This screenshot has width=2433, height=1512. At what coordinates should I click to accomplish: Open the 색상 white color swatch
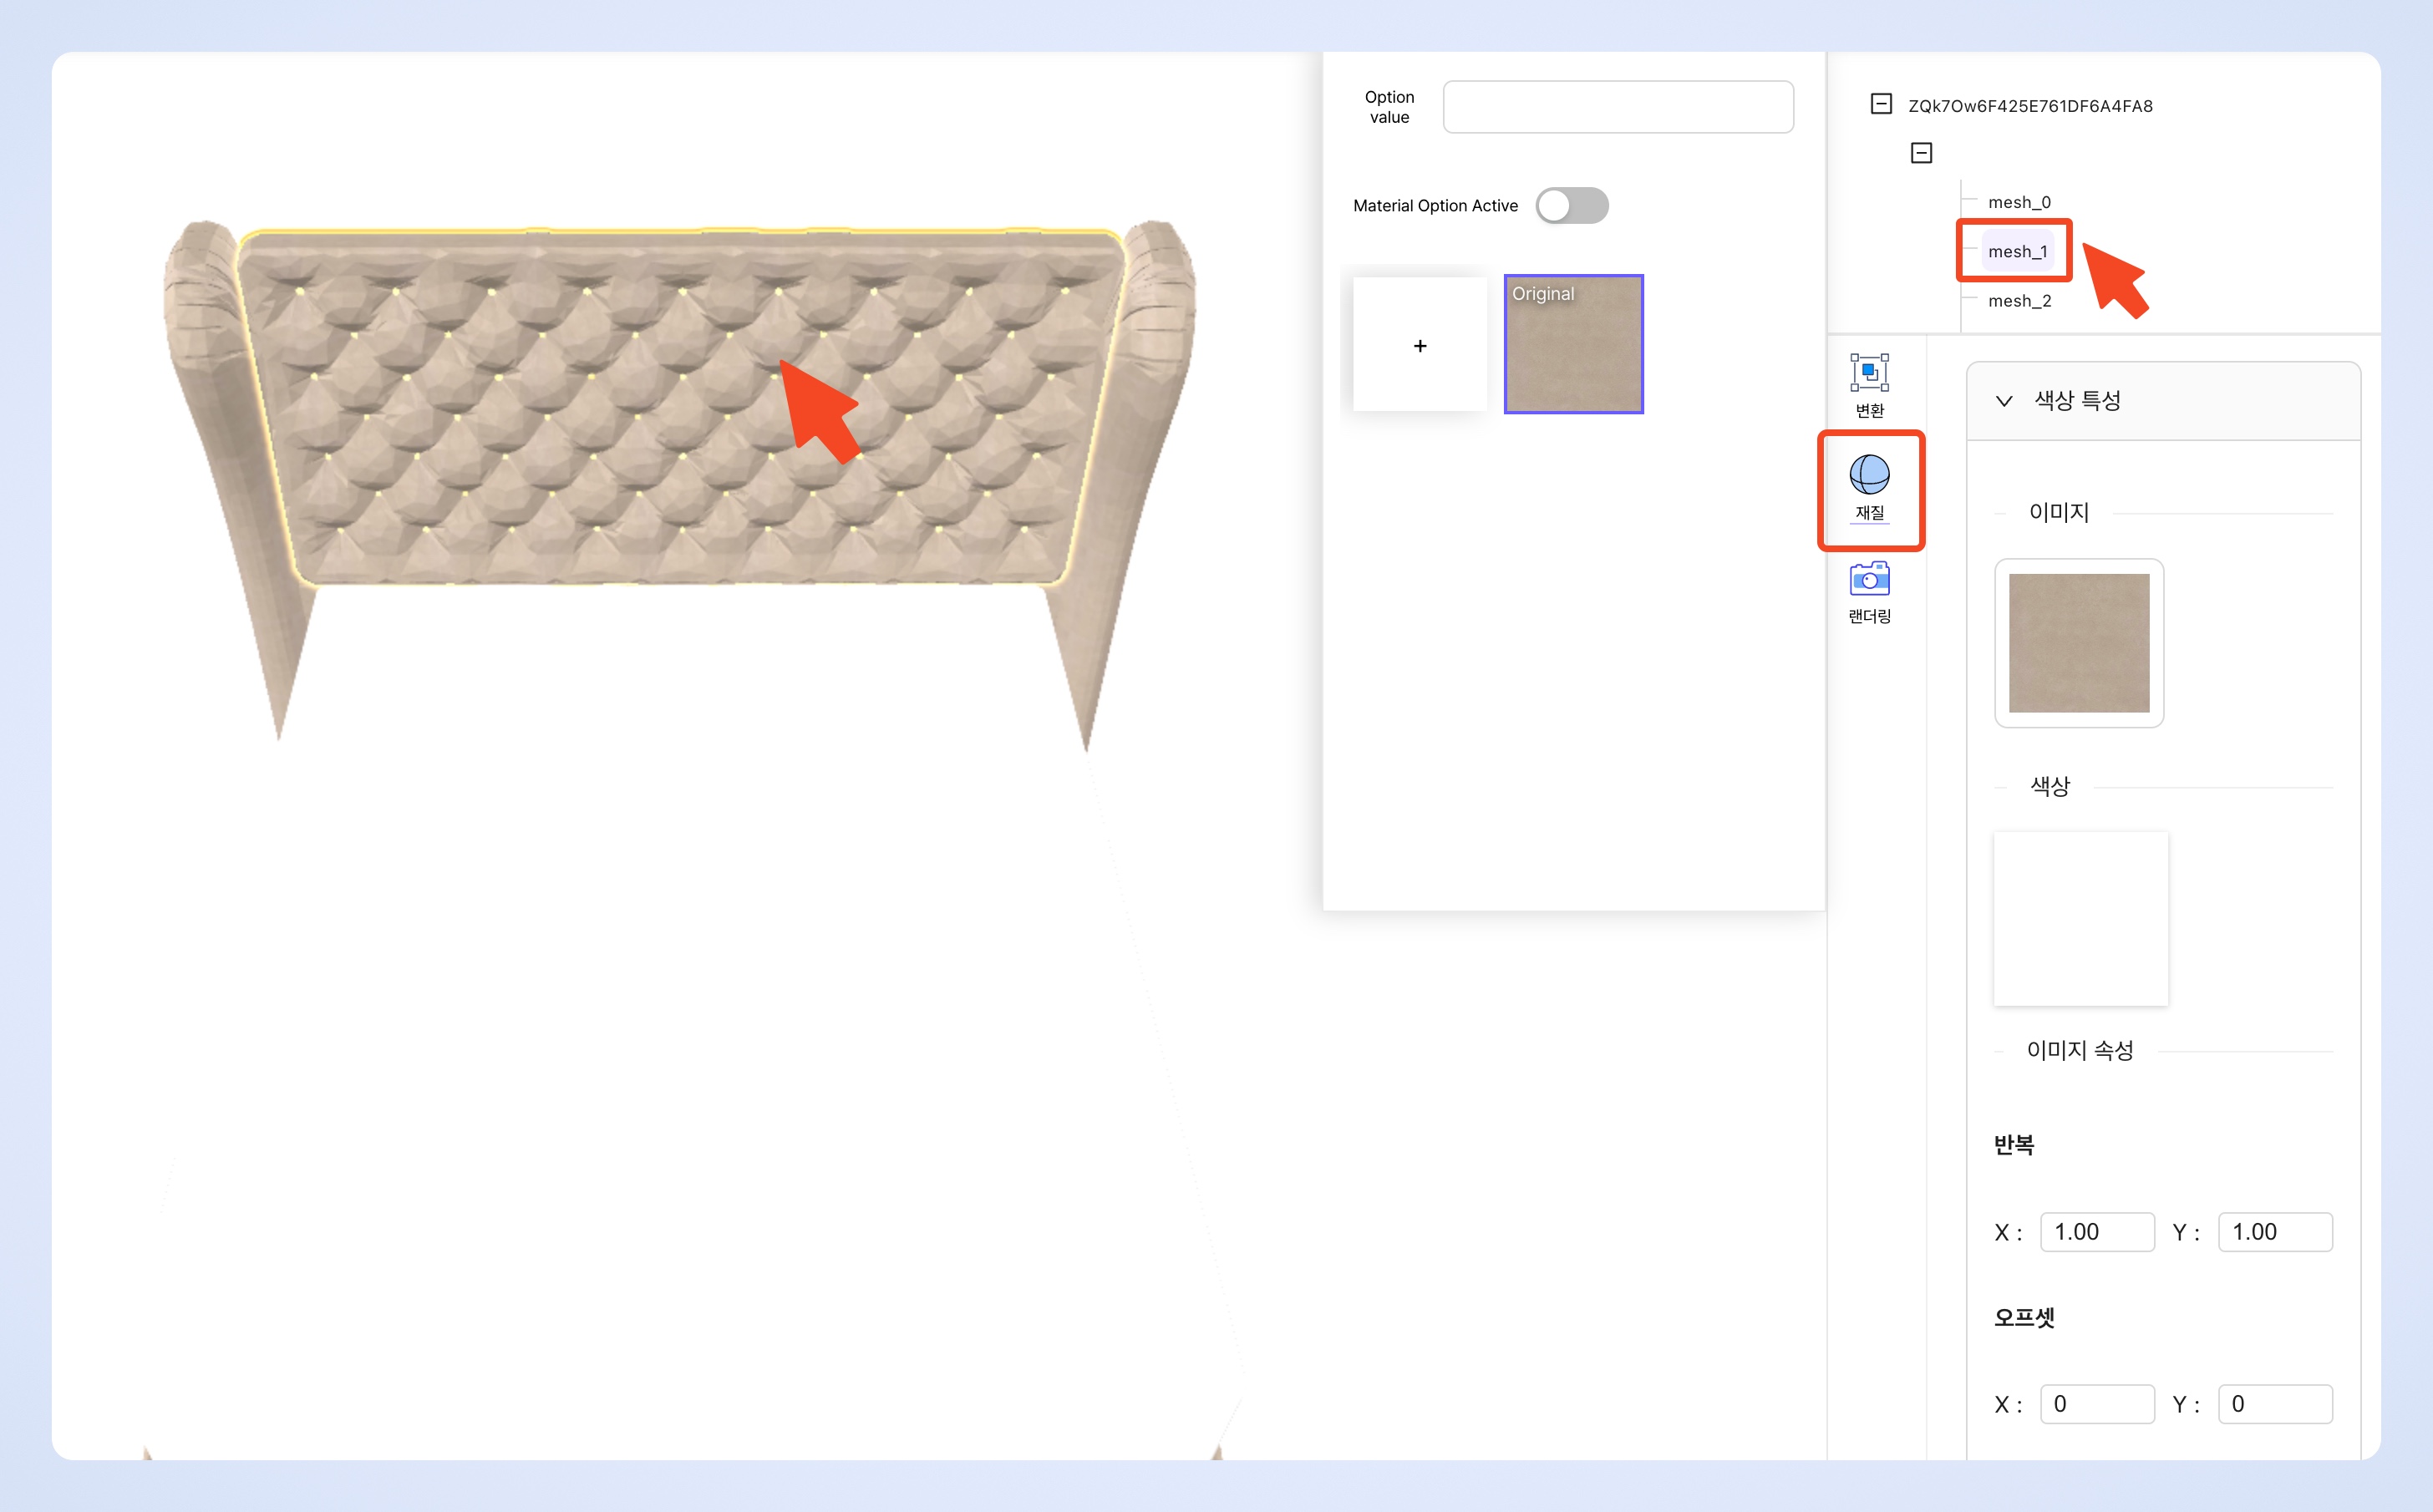point(2080,918)
